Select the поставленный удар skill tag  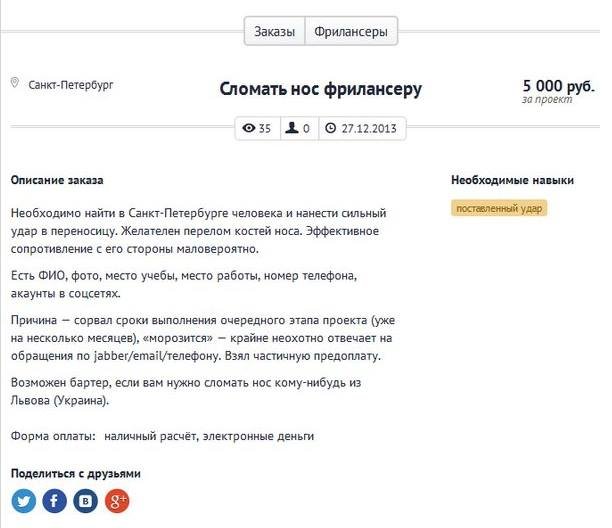coord(499,208)
